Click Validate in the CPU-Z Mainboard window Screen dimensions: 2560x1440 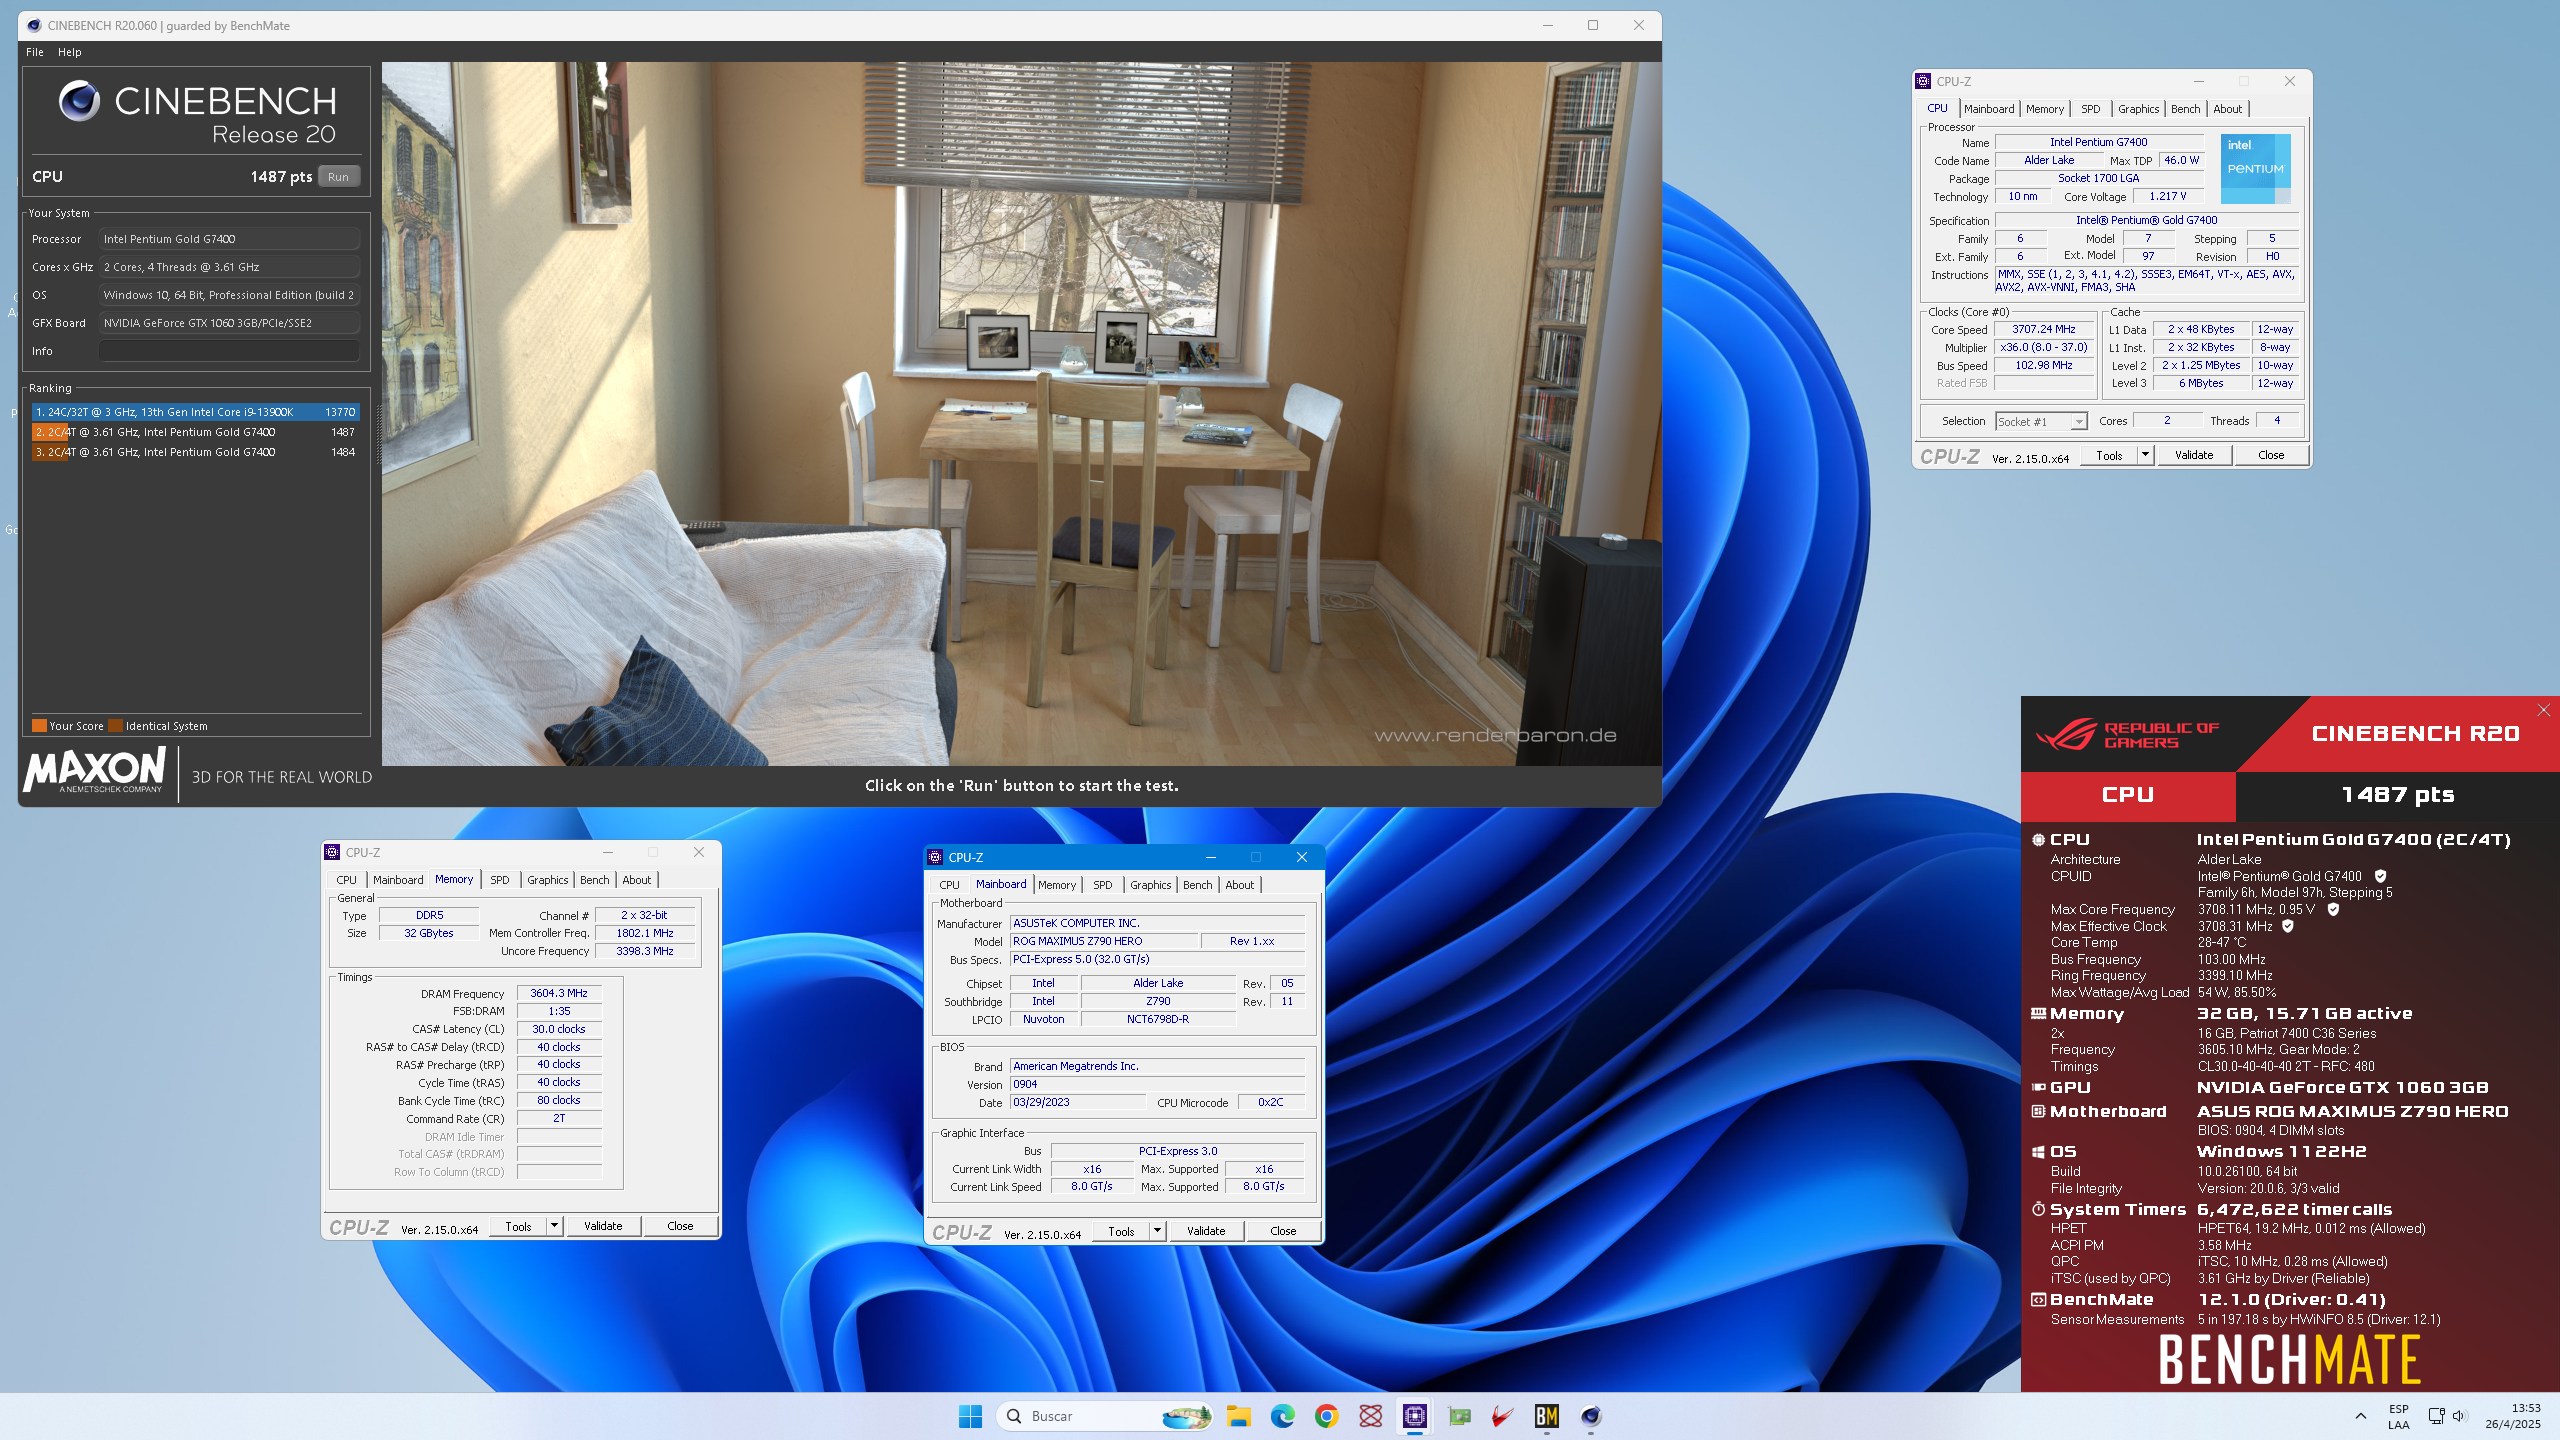pyautogui.click(x=1206, y=1231)
